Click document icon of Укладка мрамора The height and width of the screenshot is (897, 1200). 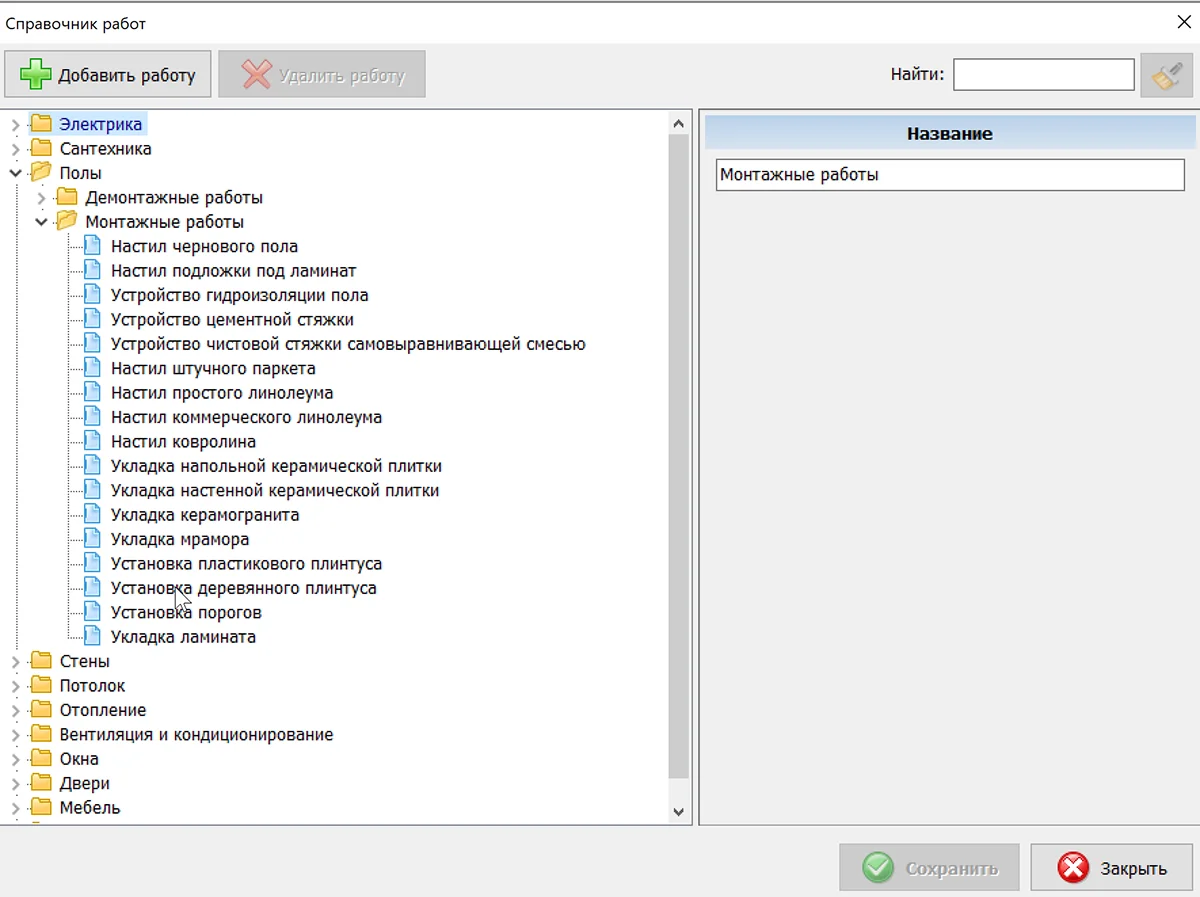92,539
